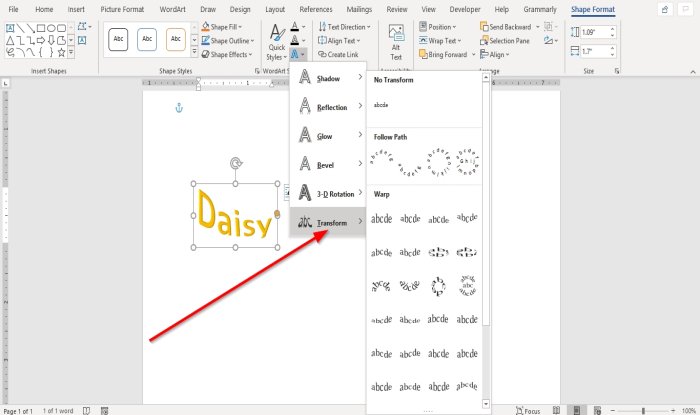Open the Align Text dropdown

pos(339,41)
